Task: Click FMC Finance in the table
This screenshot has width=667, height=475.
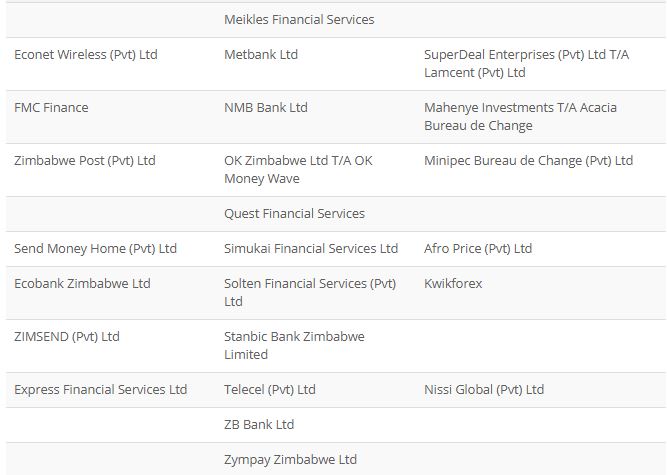Action: click(51, 108)
